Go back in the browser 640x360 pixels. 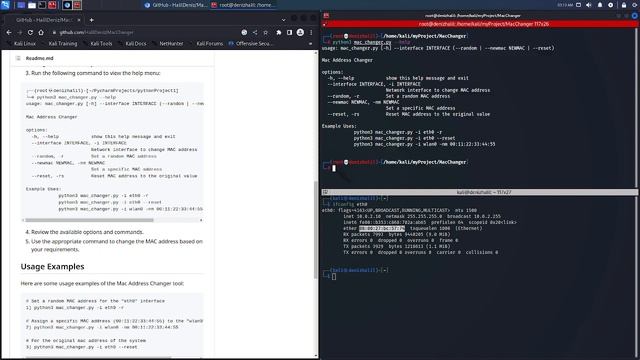tap(9, 32)
